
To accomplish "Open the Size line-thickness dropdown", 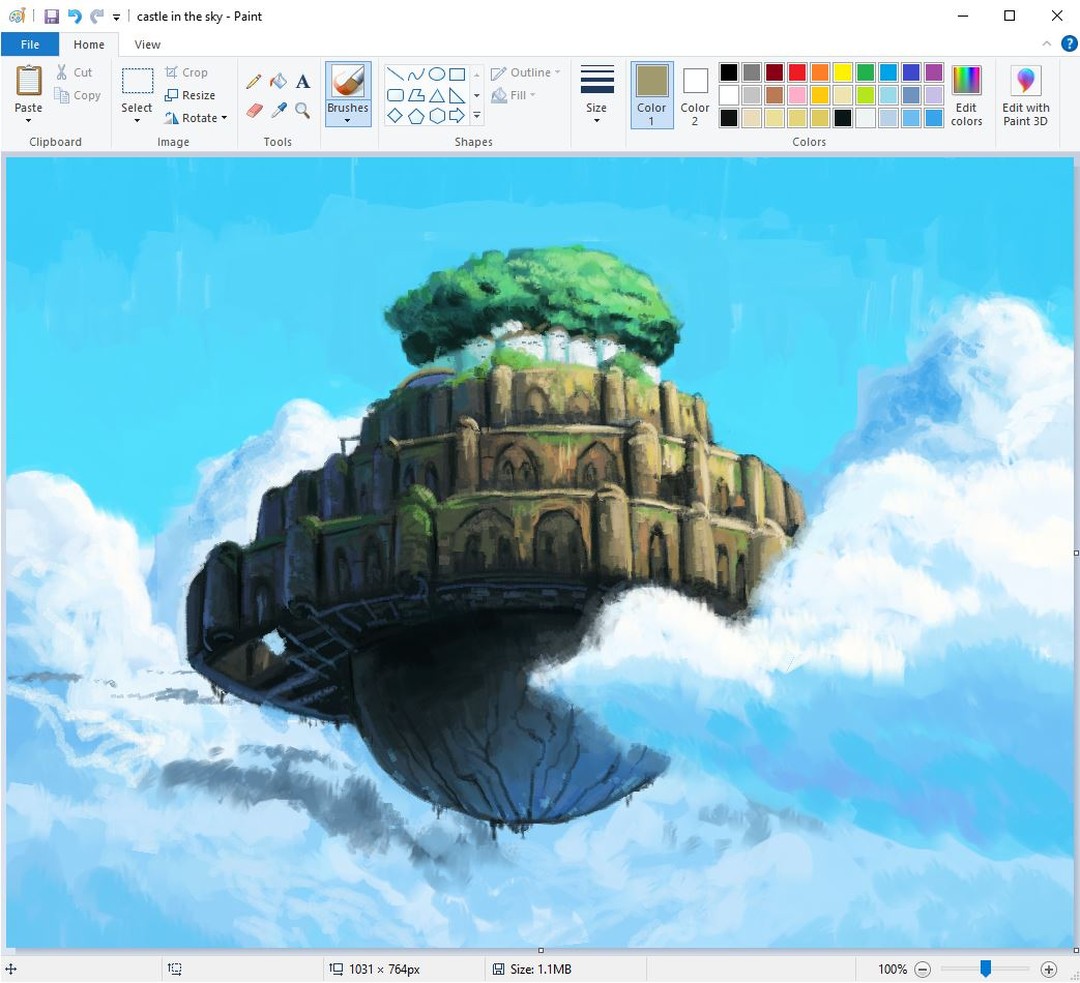I will tap(596, 95).
